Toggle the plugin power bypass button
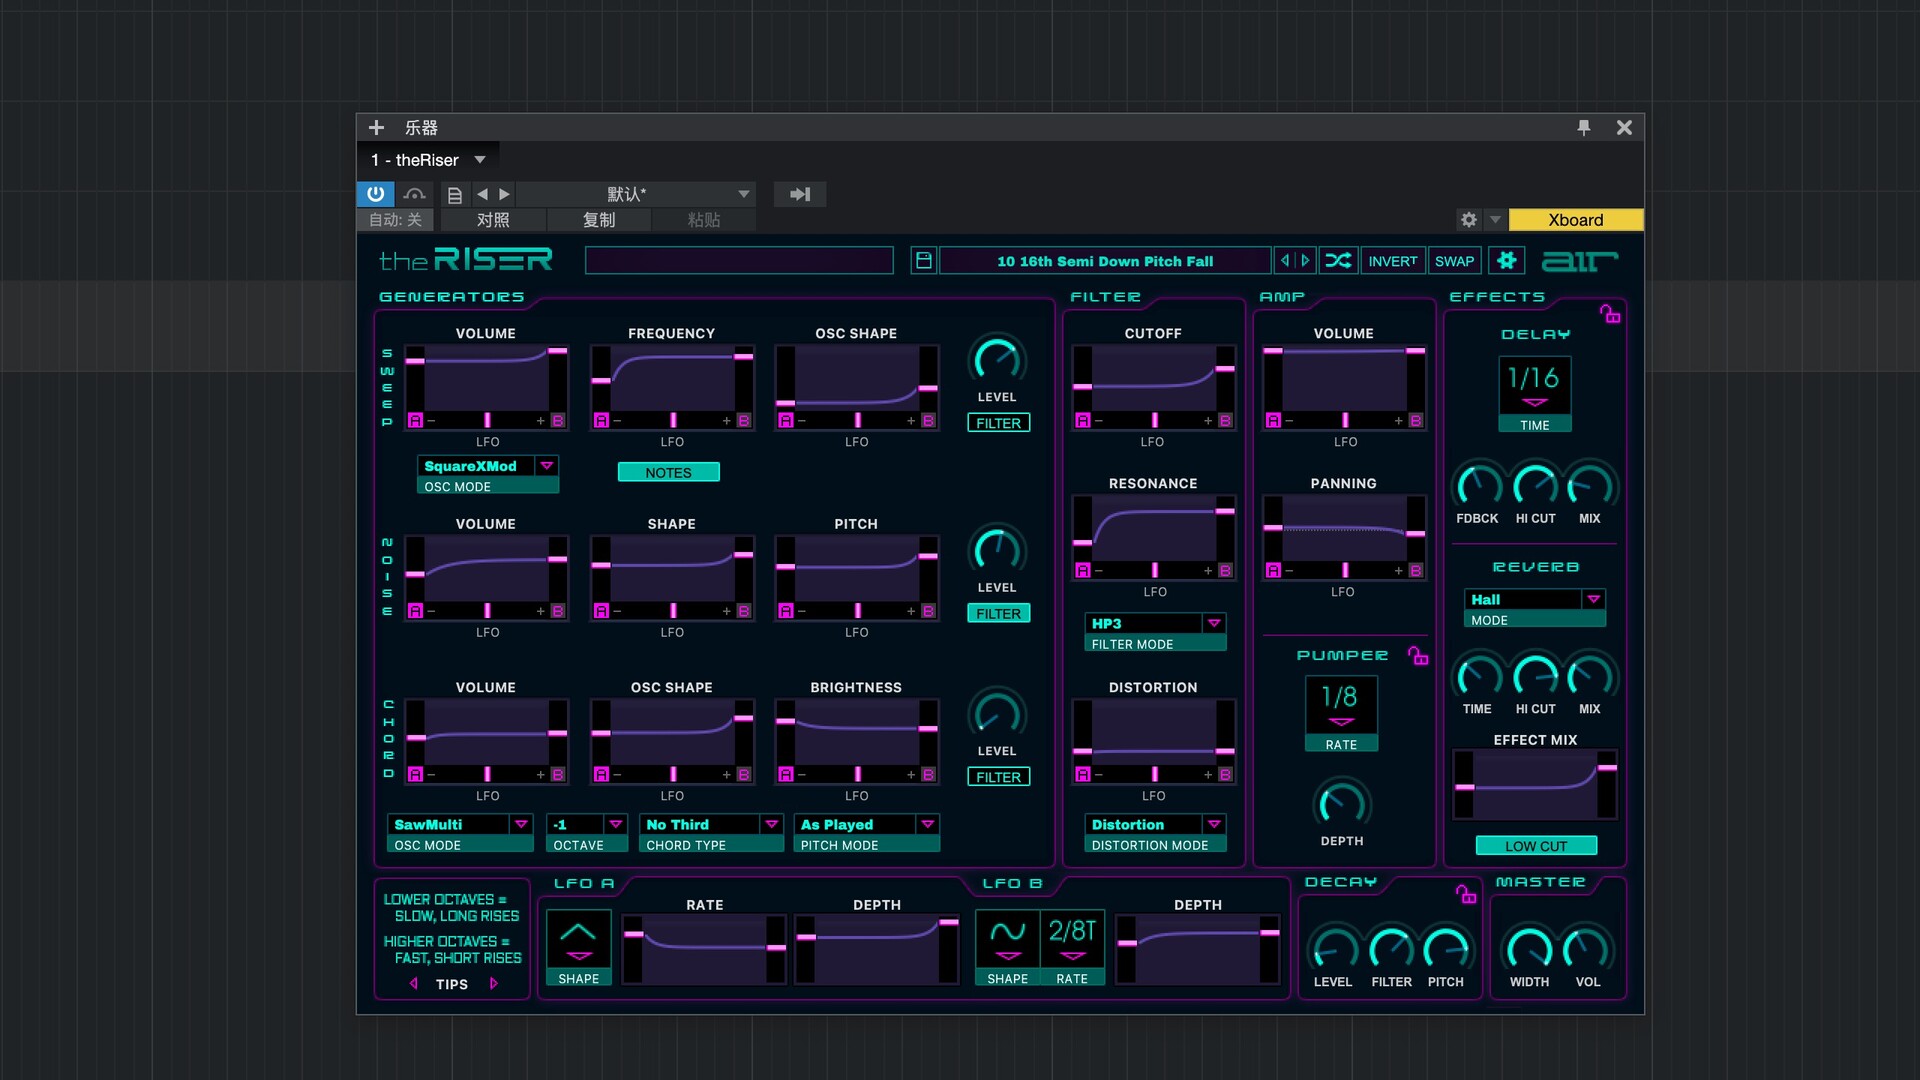 pyautogui.click(x=375, y=194)
